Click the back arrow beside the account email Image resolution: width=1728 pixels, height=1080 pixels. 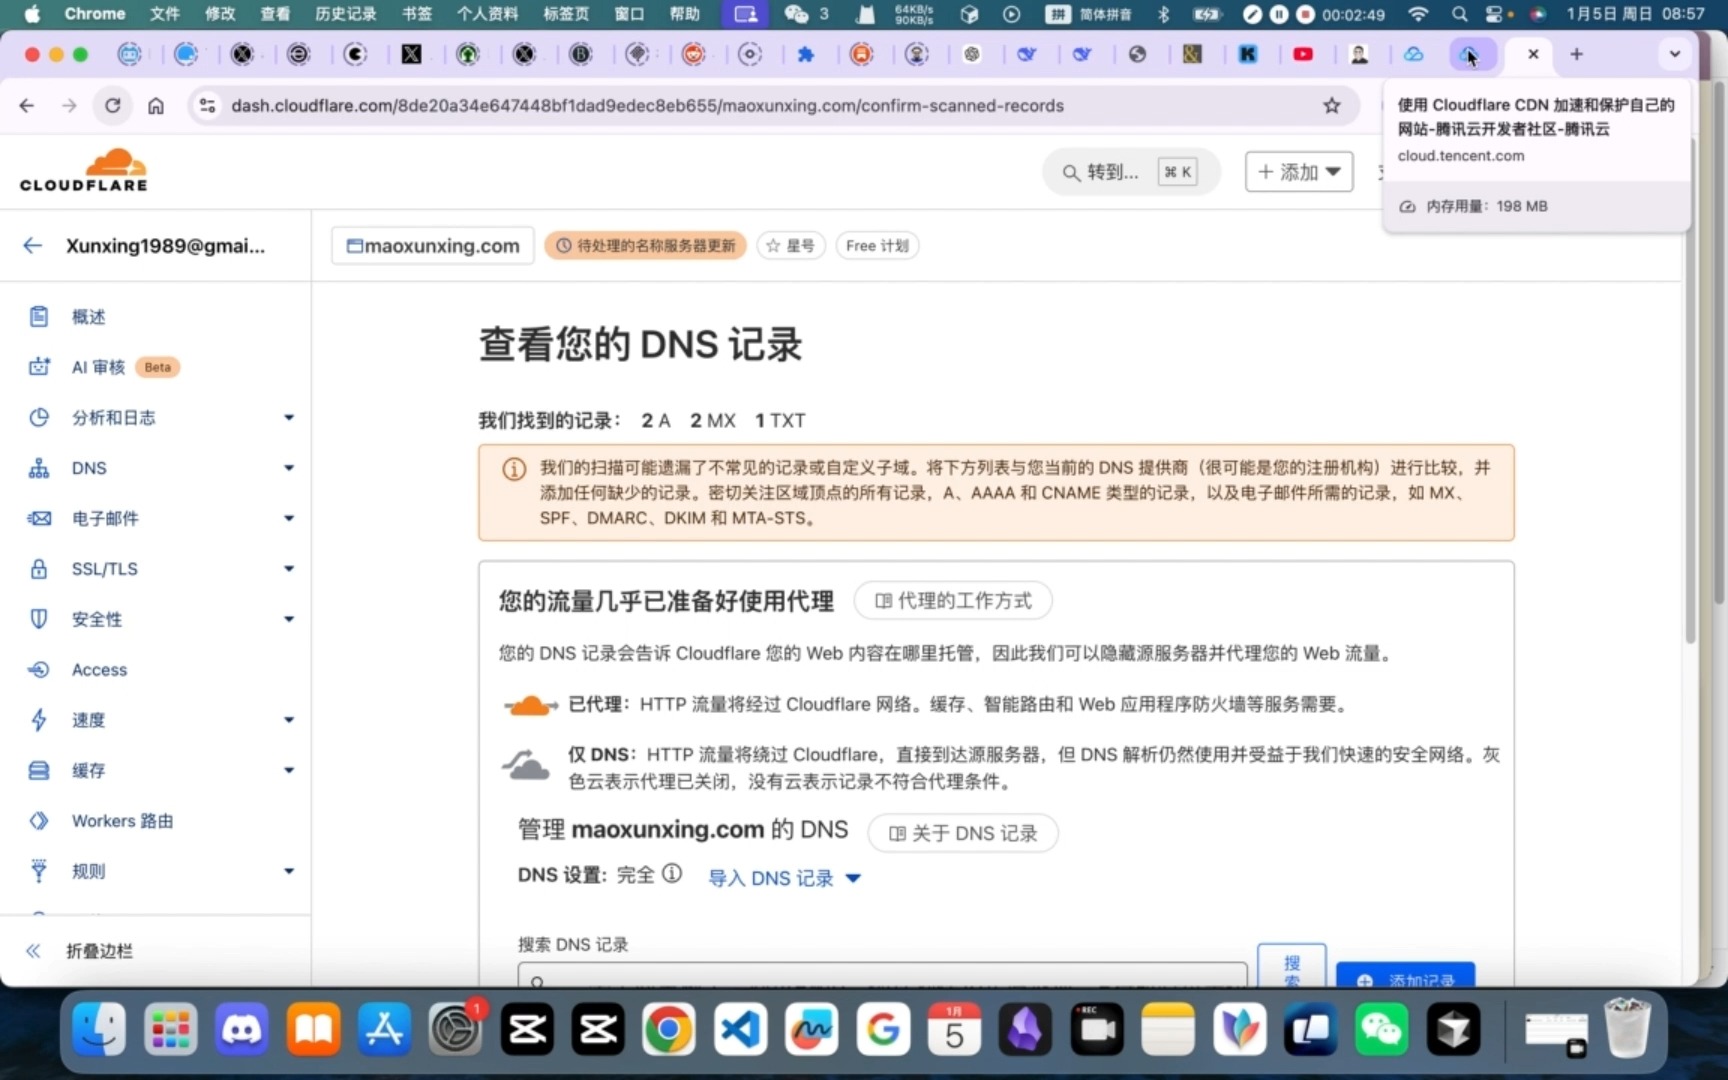tap(33, 245)
